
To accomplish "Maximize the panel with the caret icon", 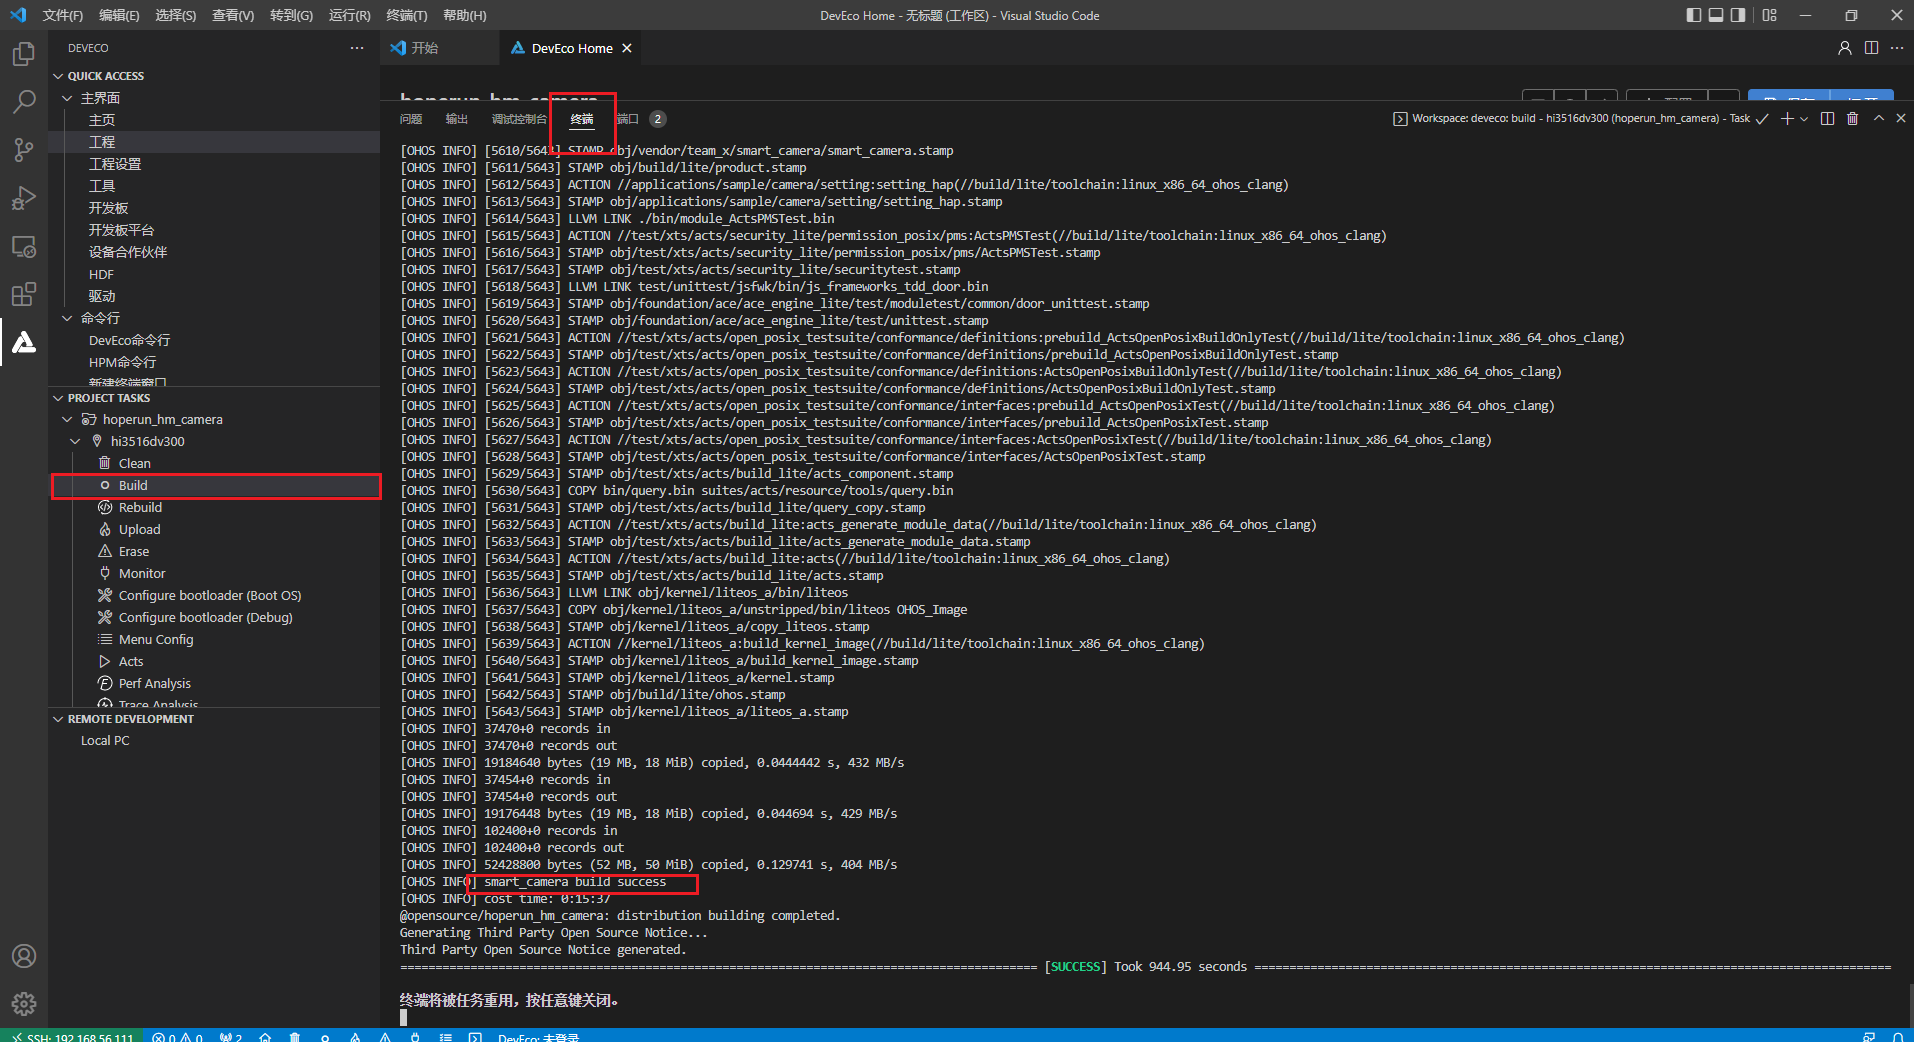I will pos(1879,118).
